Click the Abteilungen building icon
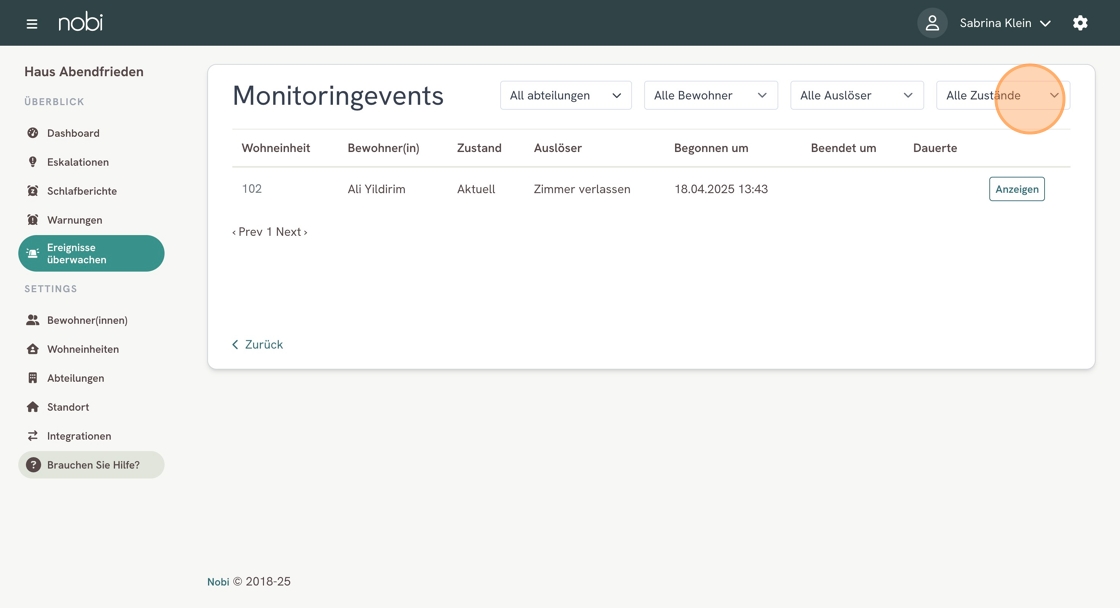The width and height of the screenshot is (1120, 608). pos(33,378)
